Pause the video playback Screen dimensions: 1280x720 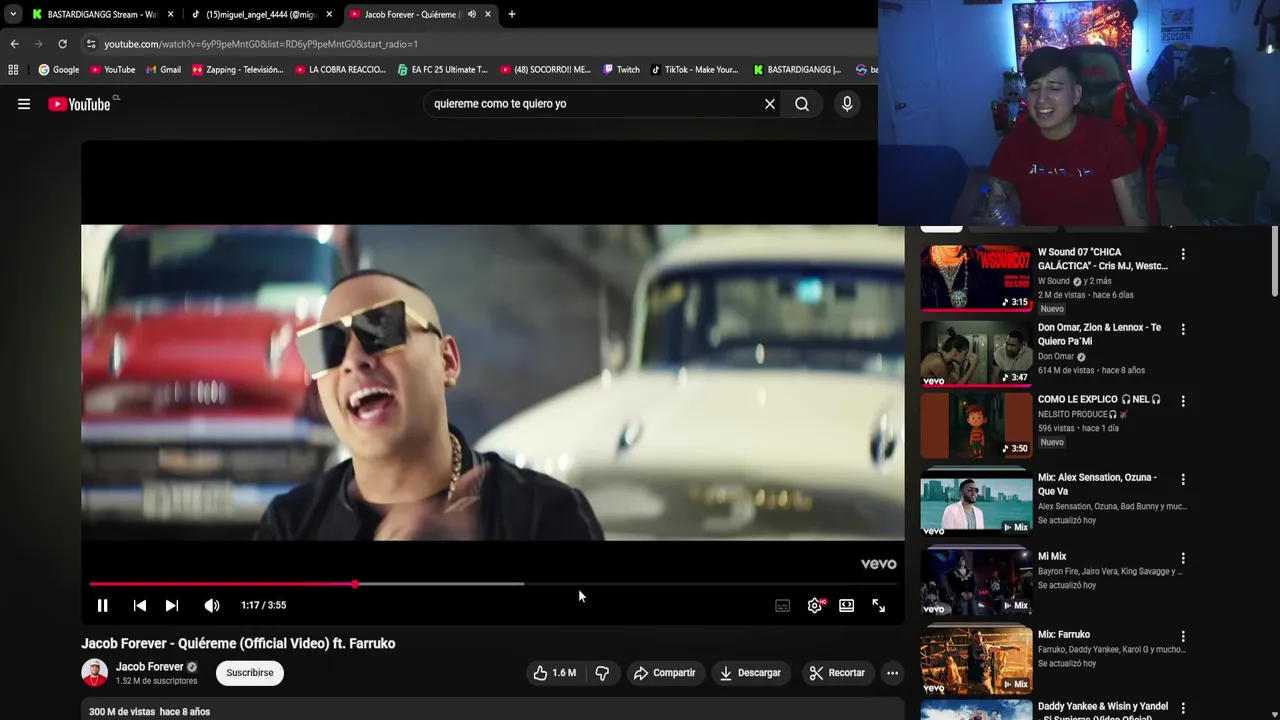click(102, 605)
